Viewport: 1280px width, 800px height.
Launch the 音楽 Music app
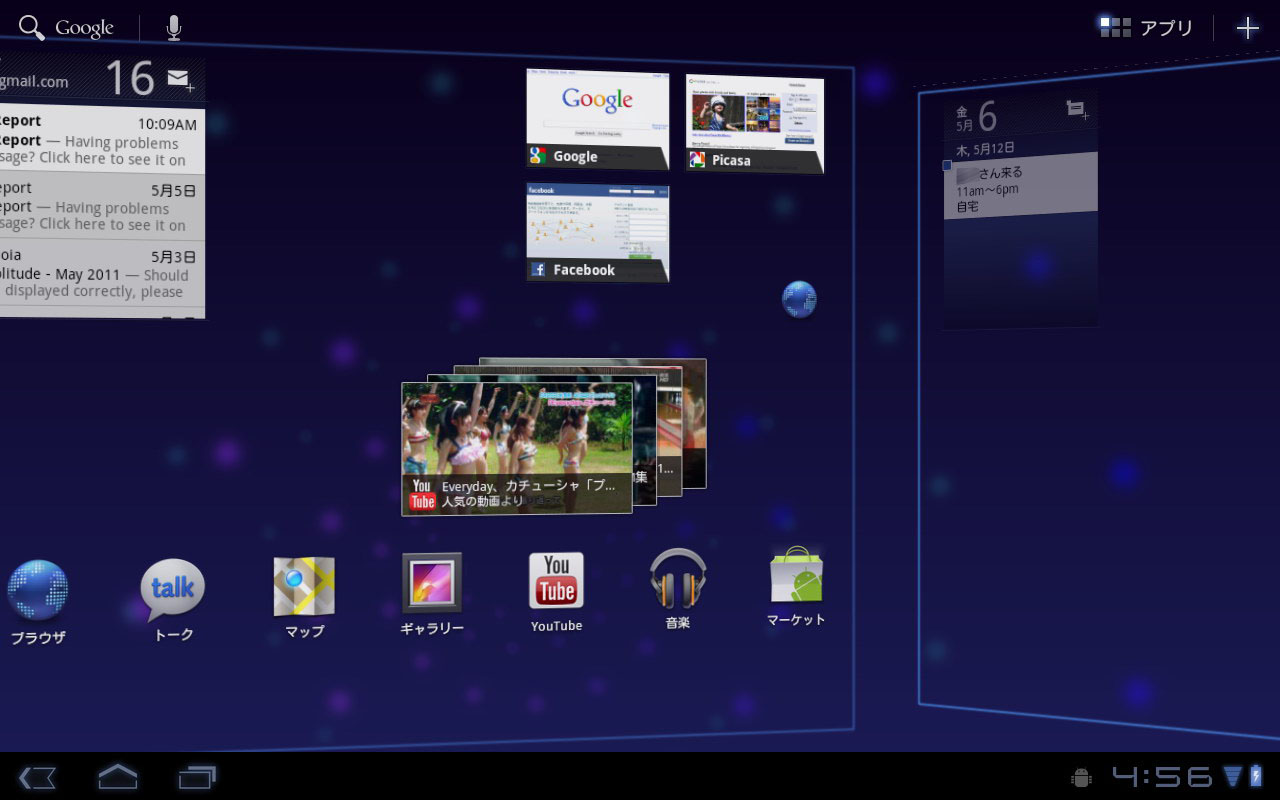click(678, 589)
